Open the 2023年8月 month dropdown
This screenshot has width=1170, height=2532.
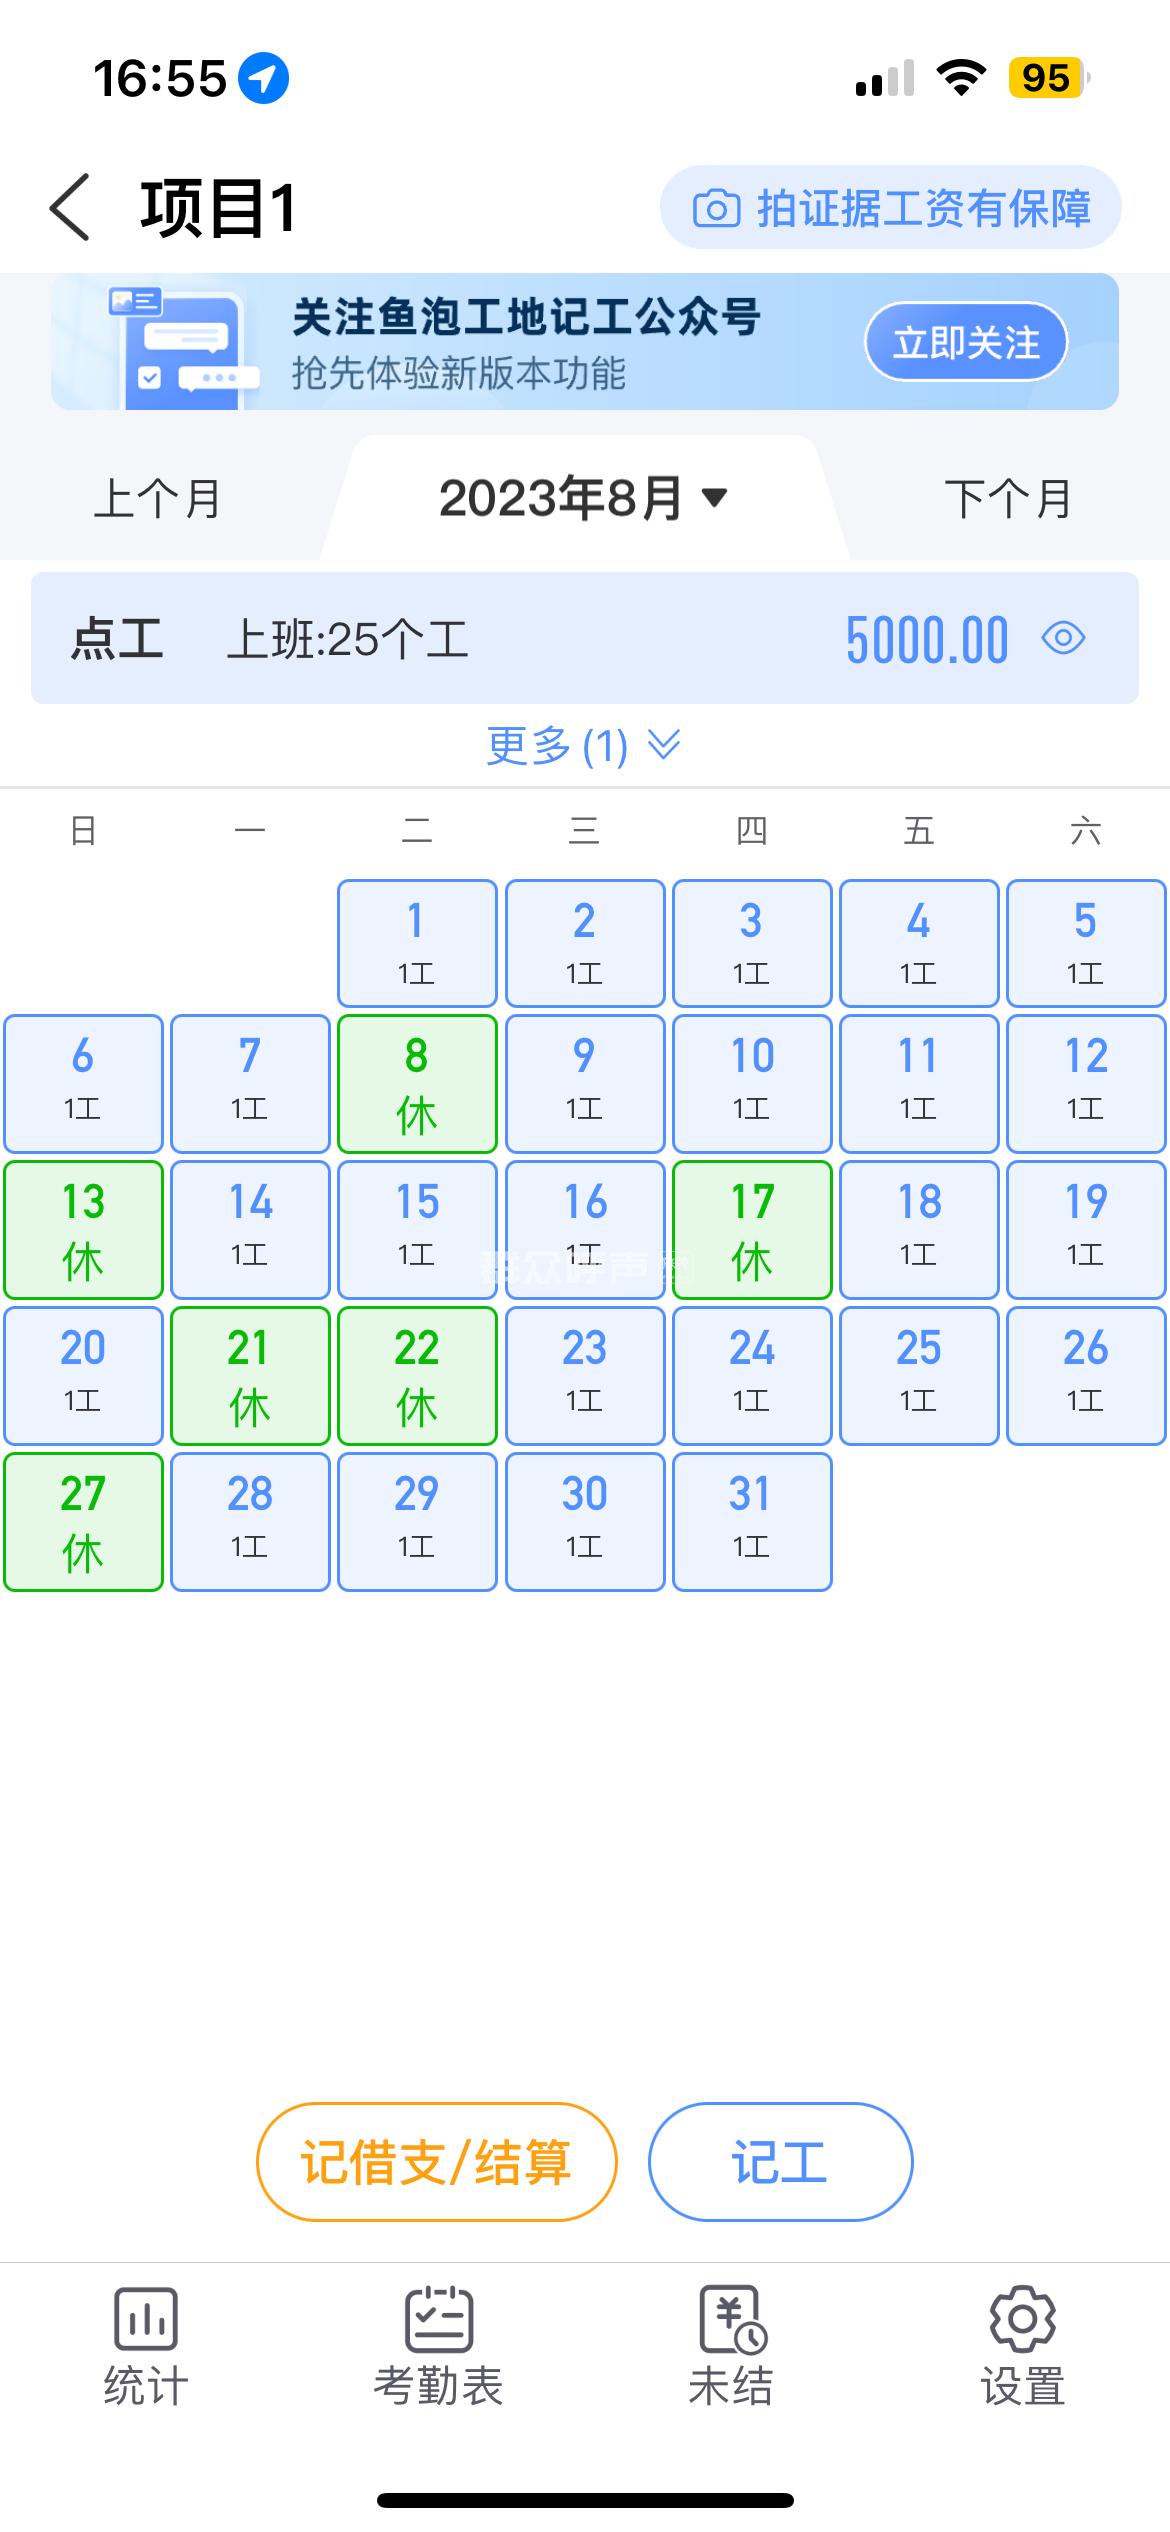pos(584,498)
